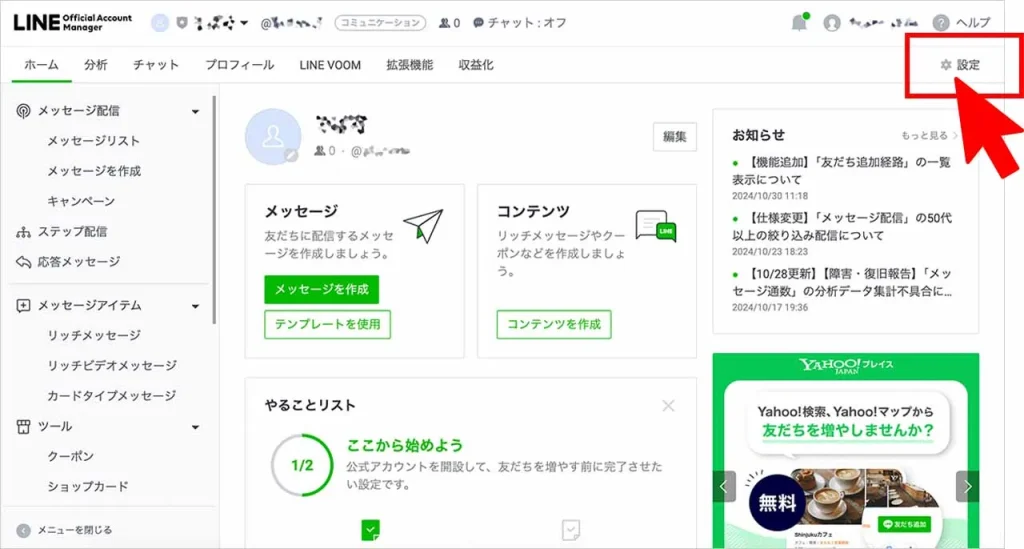The height and width of the screenshot is (549, 1024).
Task: Click the chat bubble icon in header
Action: click(x=478, y=23)
